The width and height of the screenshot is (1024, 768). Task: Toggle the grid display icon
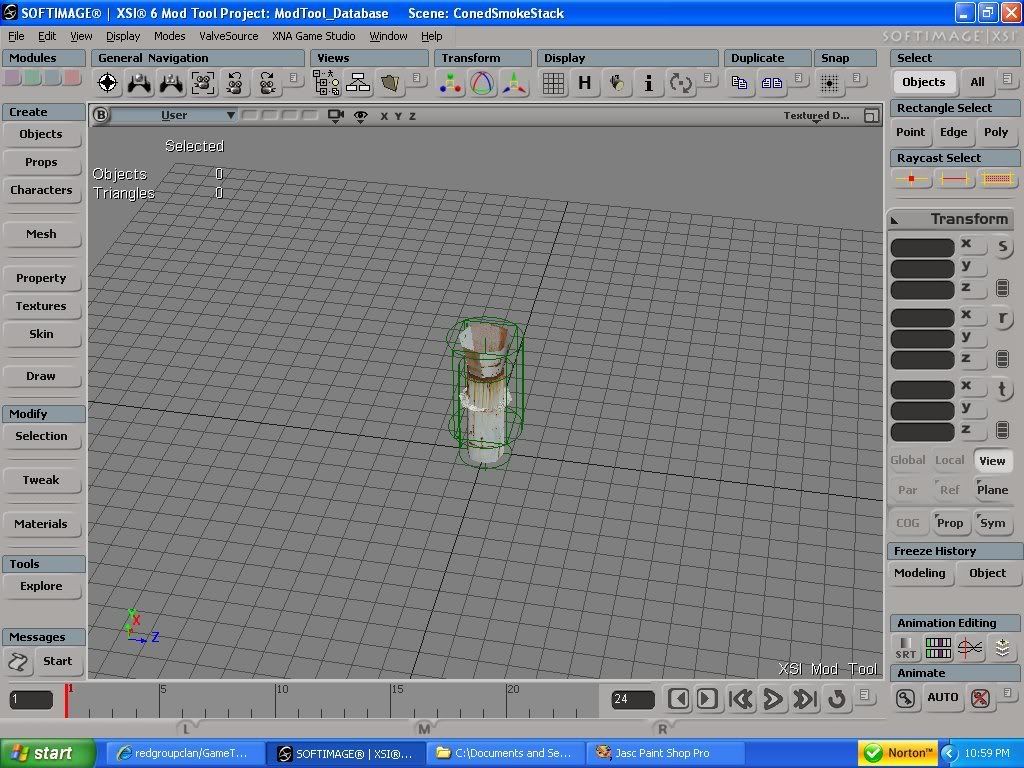(x=553, y=84)
